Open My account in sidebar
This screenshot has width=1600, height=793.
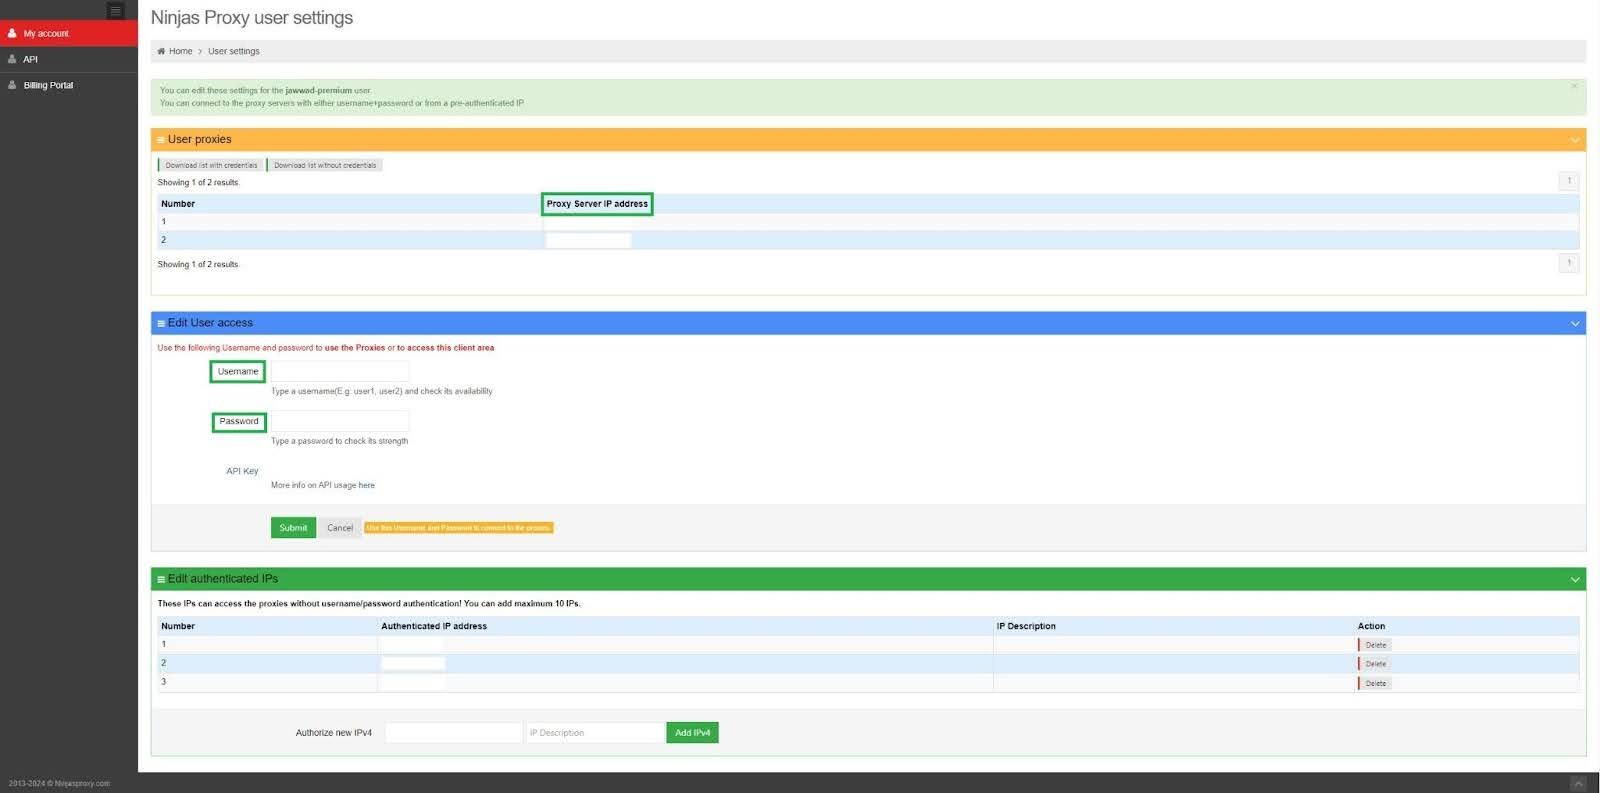[x=69, y=33]
